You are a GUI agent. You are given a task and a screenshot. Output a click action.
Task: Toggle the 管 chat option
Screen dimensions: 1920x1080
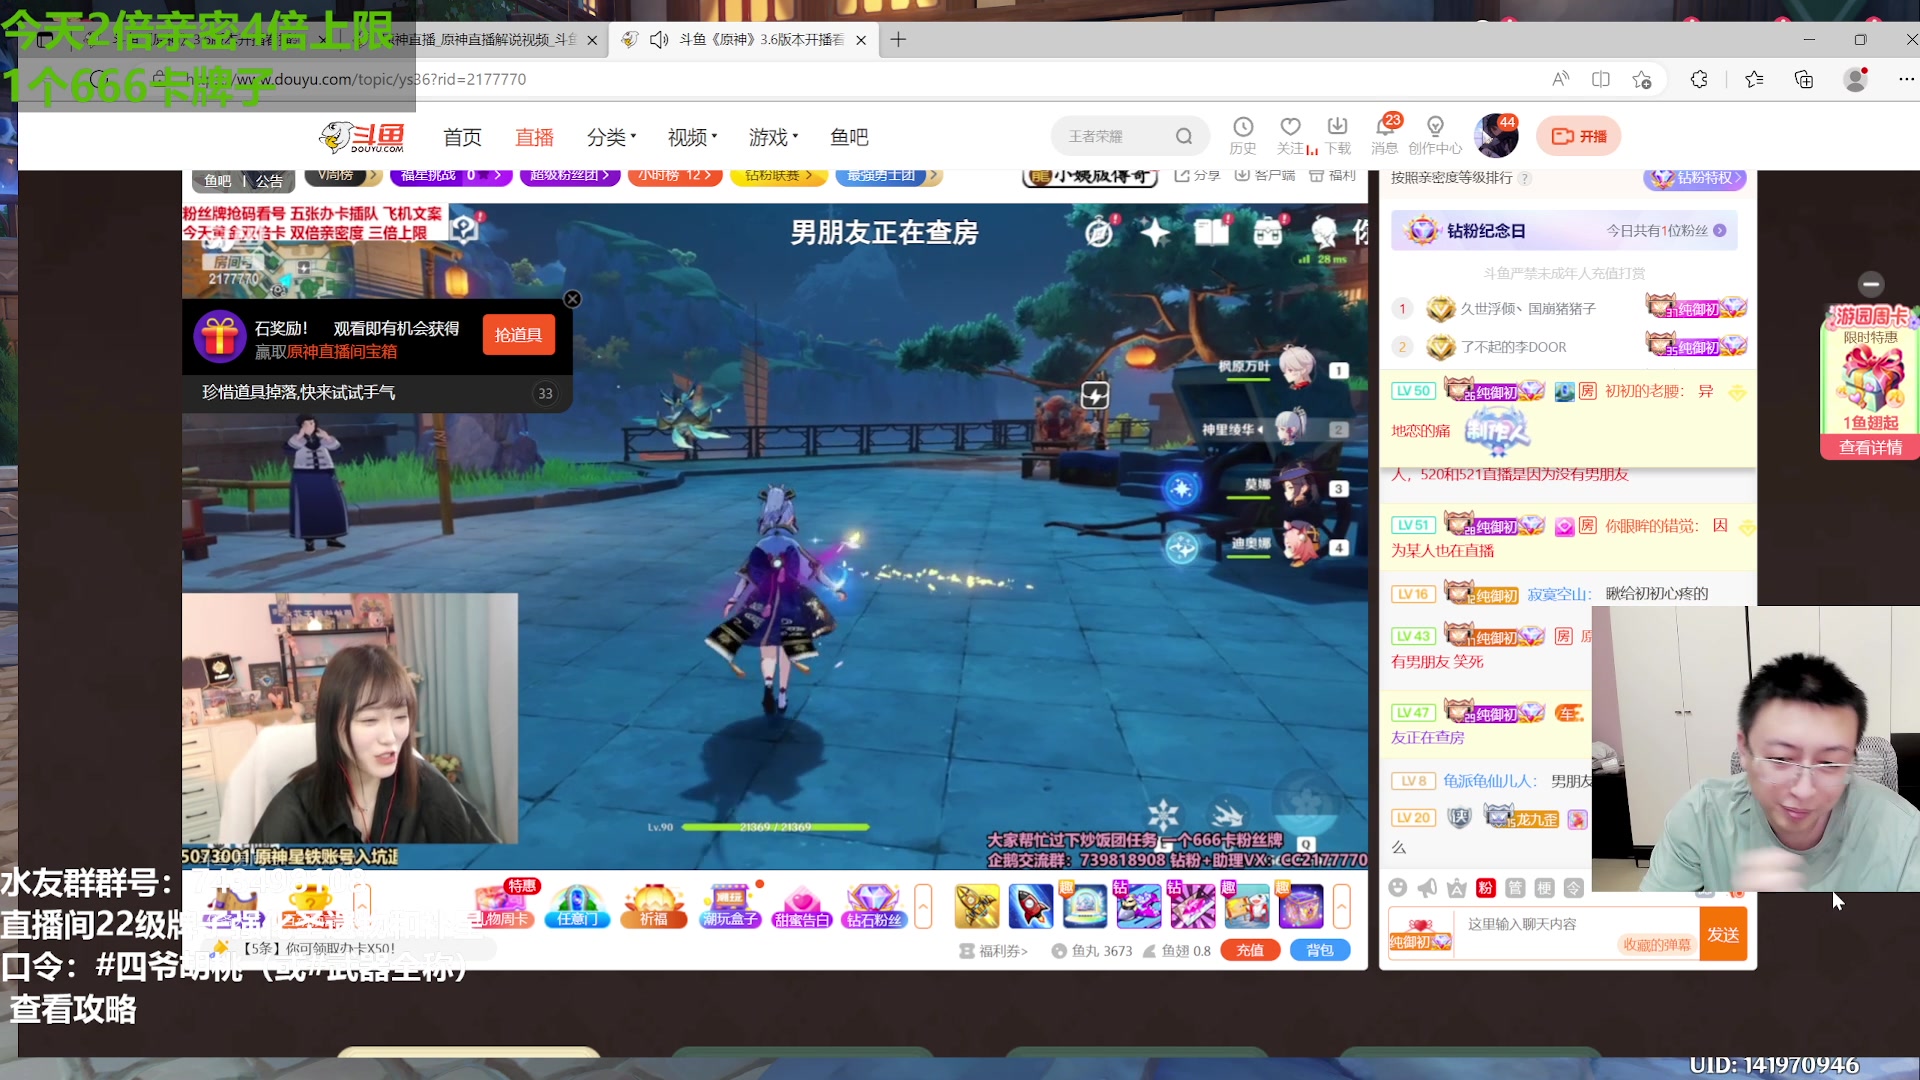pos(1515,888)
